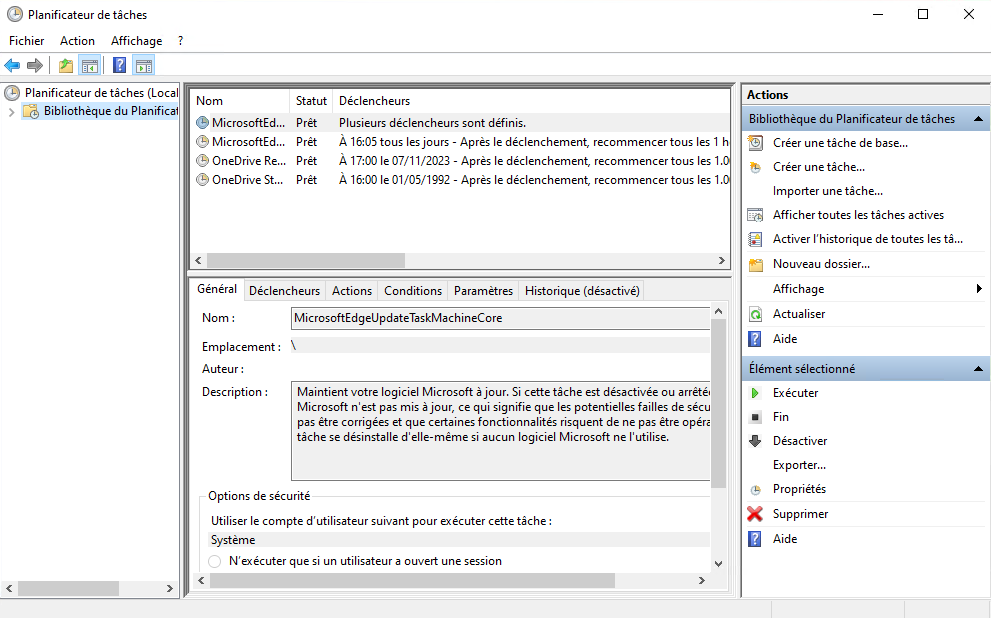The height and width of the screenshot is (618, 991).
Task: Open the Affichage submenu in Actions pane
Action: [978, 289]
